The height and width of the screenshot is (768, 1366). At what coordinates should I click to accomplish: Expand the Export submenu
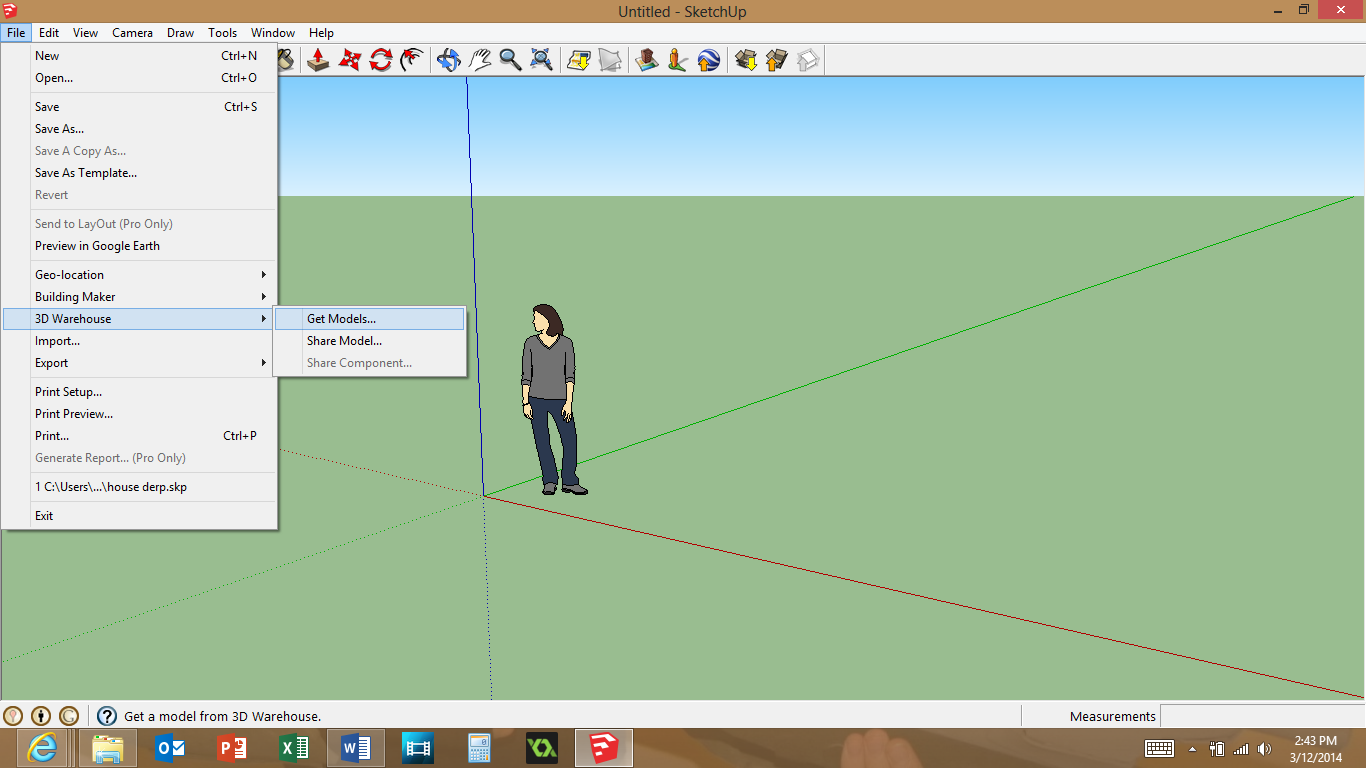click(x=139, y=363)
